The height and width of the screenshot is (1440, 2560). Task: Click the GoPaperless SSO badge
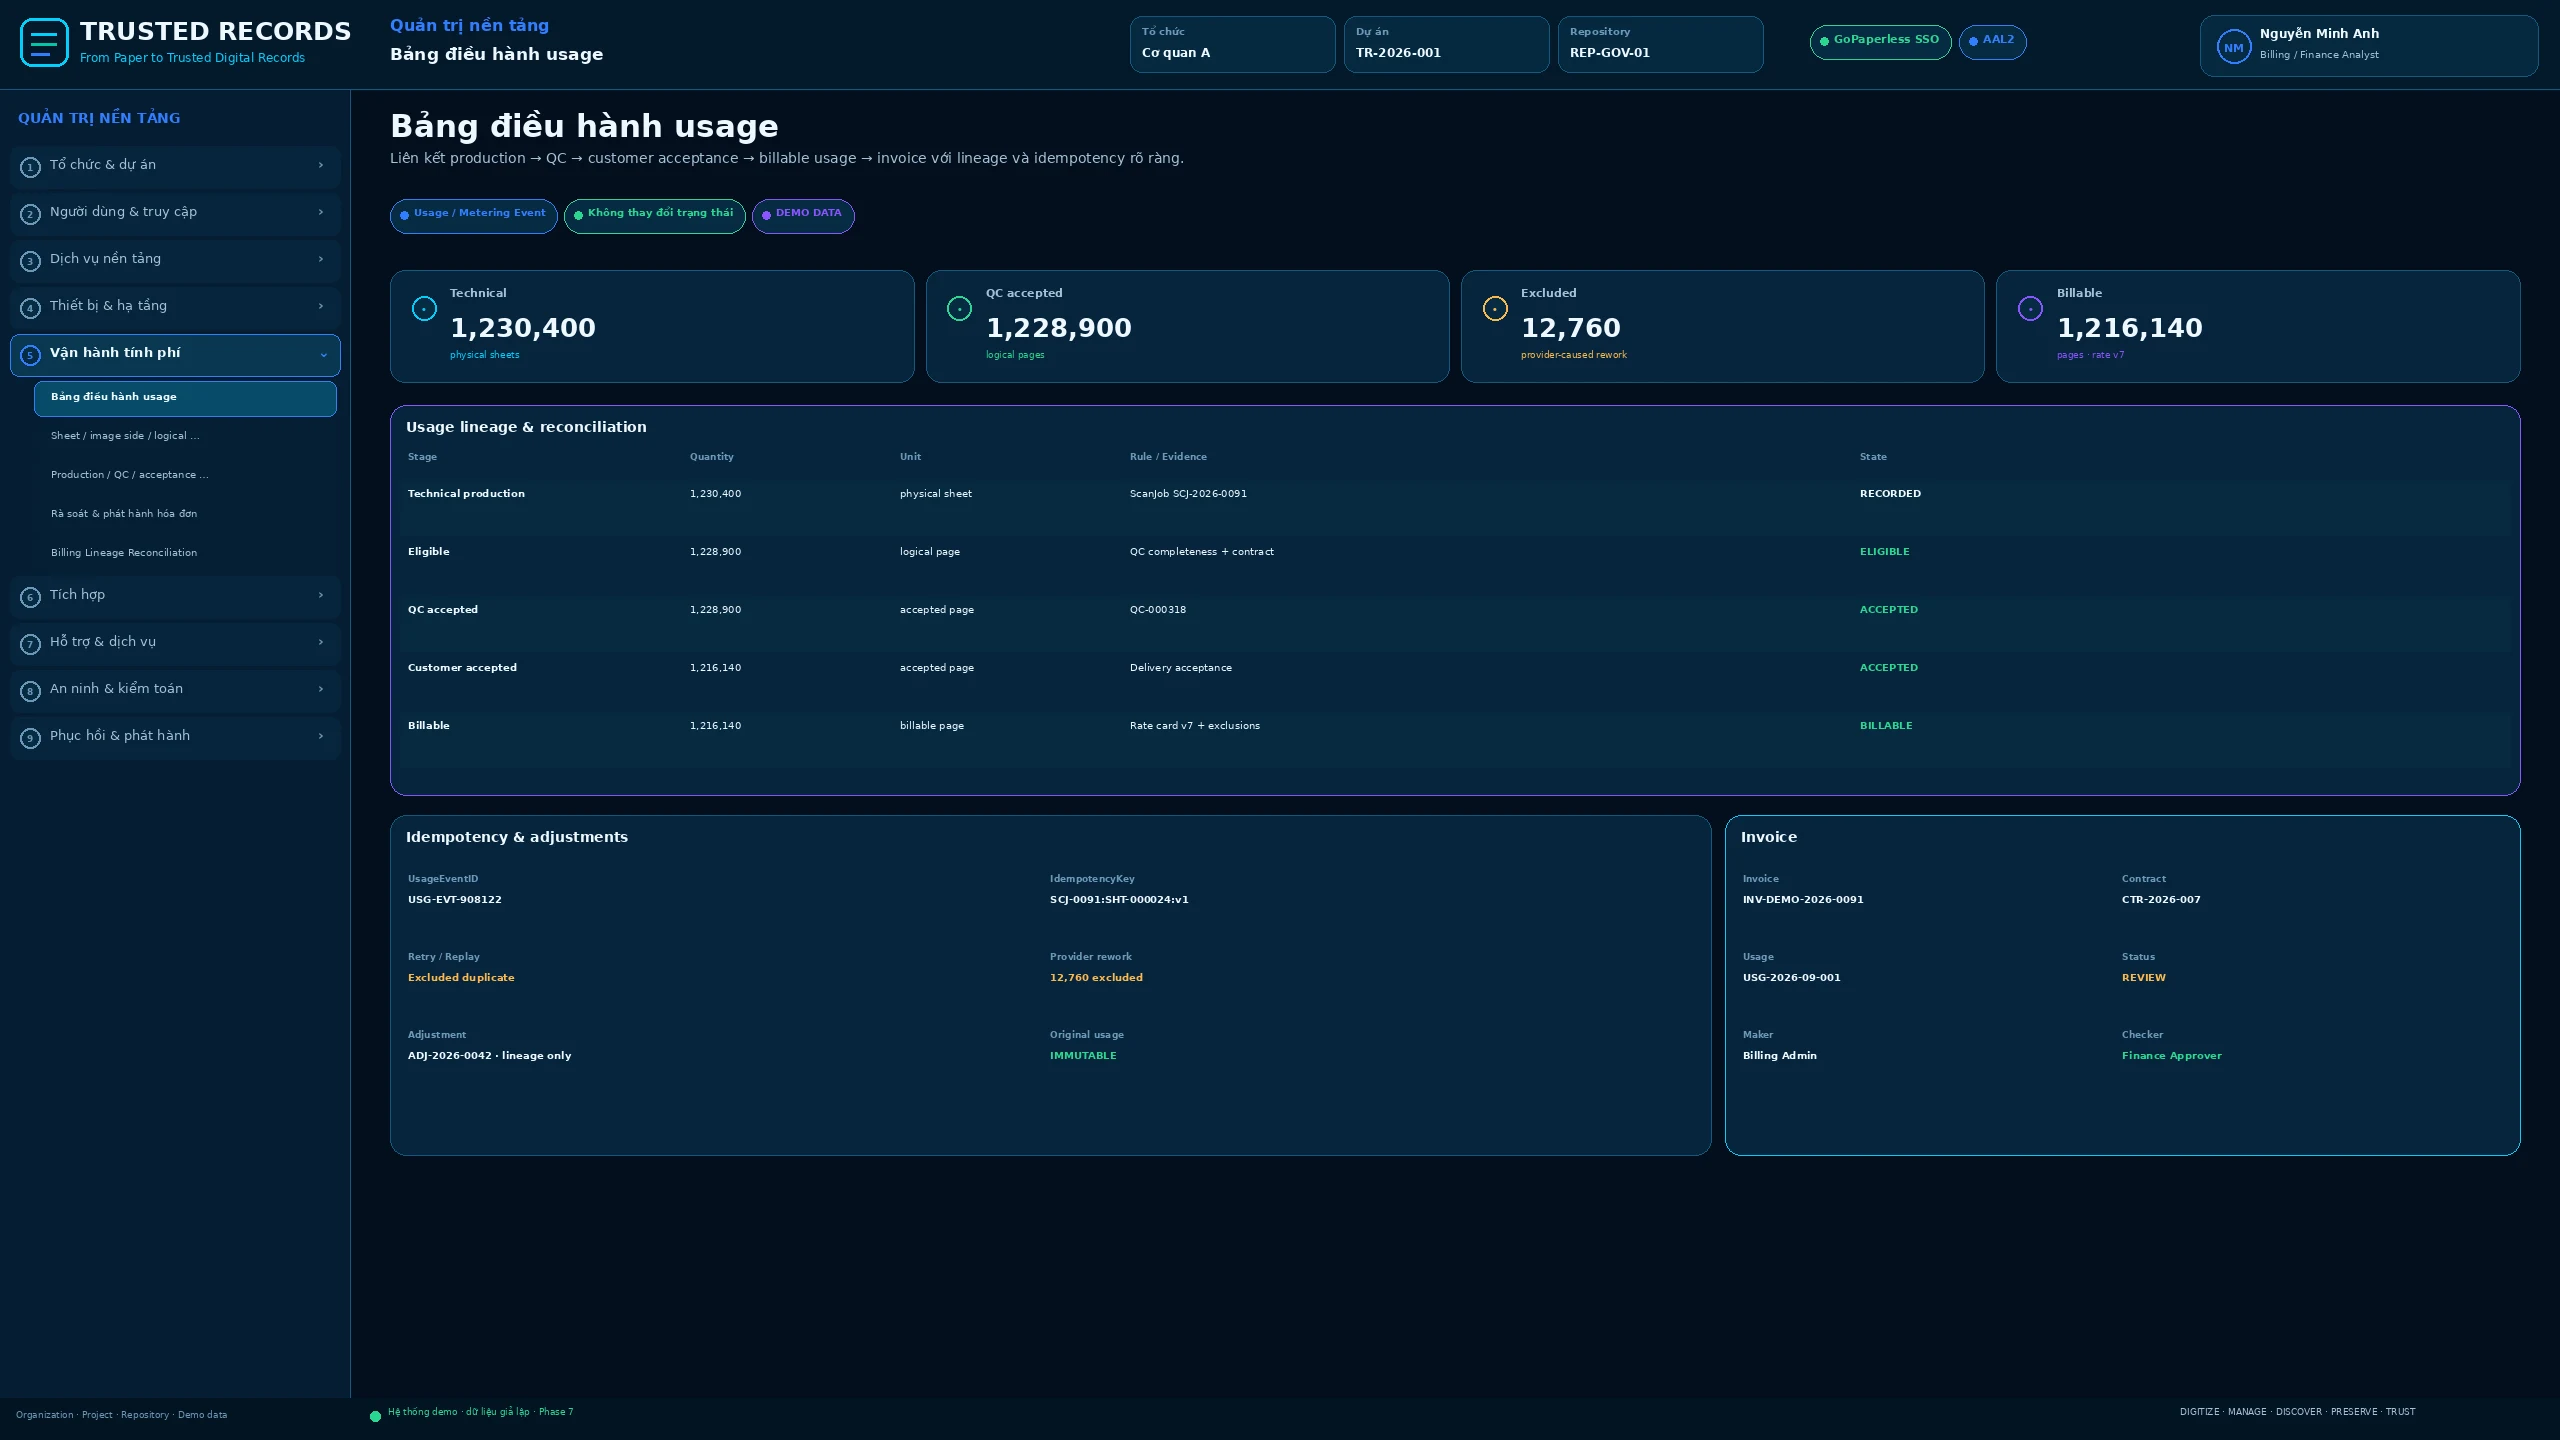coord(1880,42)
